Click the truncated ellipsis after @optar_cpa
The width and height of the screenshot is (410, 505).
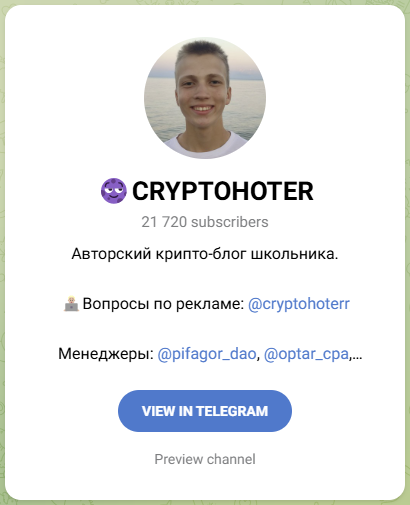pyautogui.click(x=357, y=357)
